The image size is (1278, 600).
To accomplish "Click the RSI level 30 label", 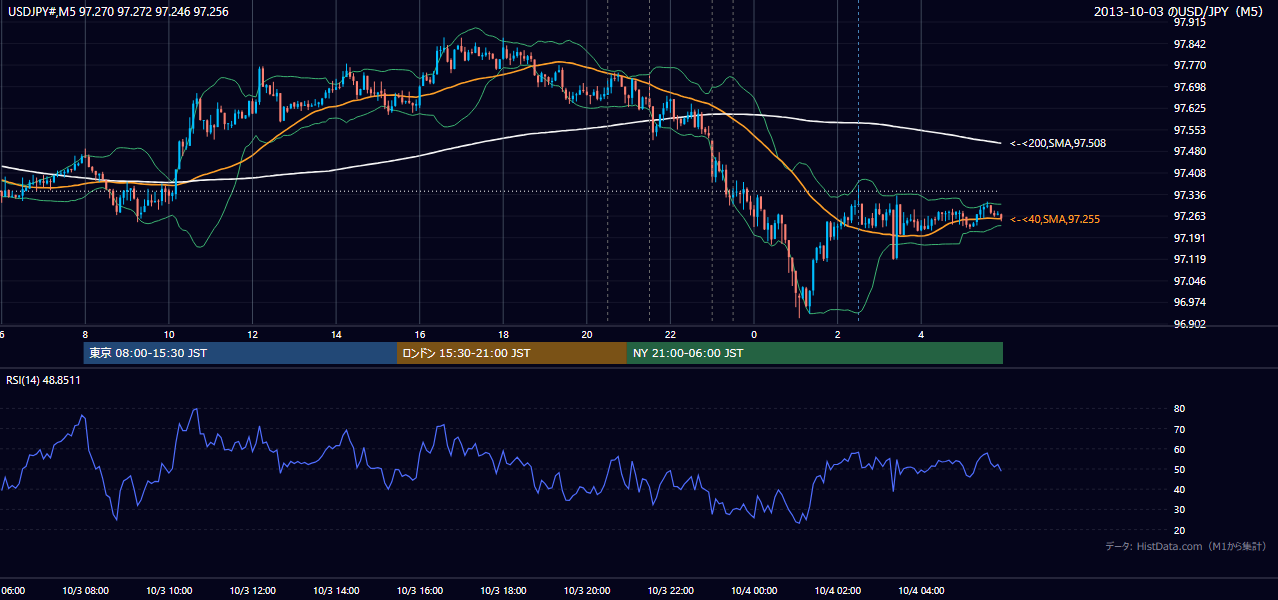I will [x=1179, y=510].
